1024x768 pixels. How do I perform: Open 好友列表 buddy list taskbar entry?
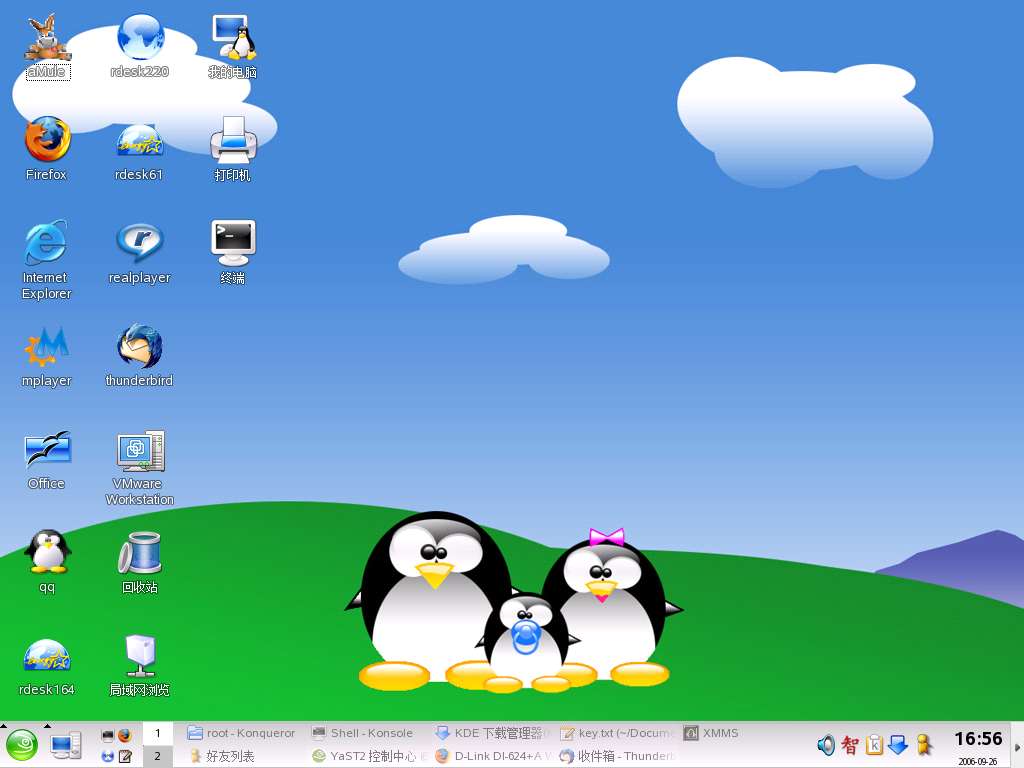242,756
